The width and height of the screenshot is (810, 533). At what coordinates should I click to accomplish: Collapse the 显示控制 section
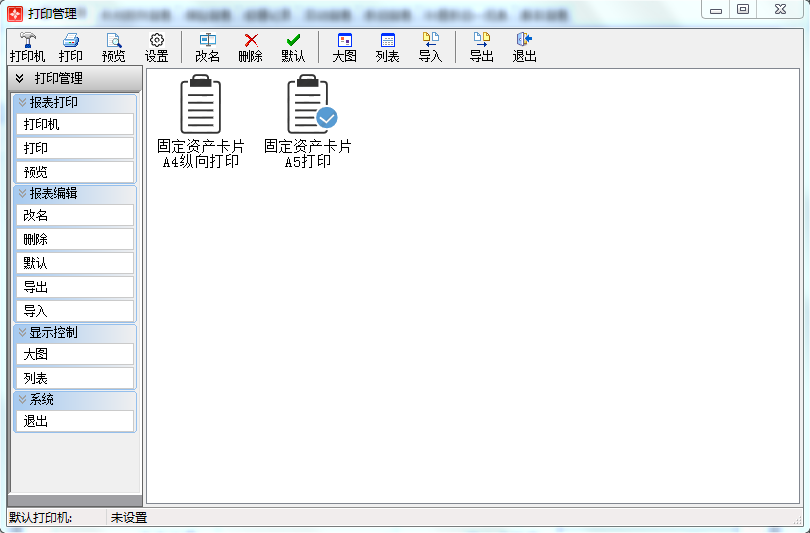(x=22, y=332)
